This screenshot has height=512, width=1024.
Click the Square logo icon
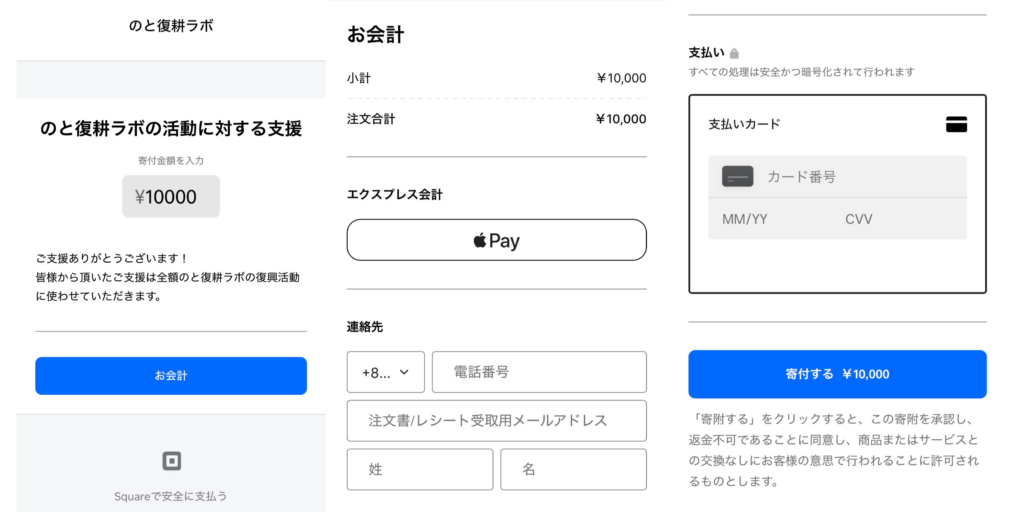(171, 461)
